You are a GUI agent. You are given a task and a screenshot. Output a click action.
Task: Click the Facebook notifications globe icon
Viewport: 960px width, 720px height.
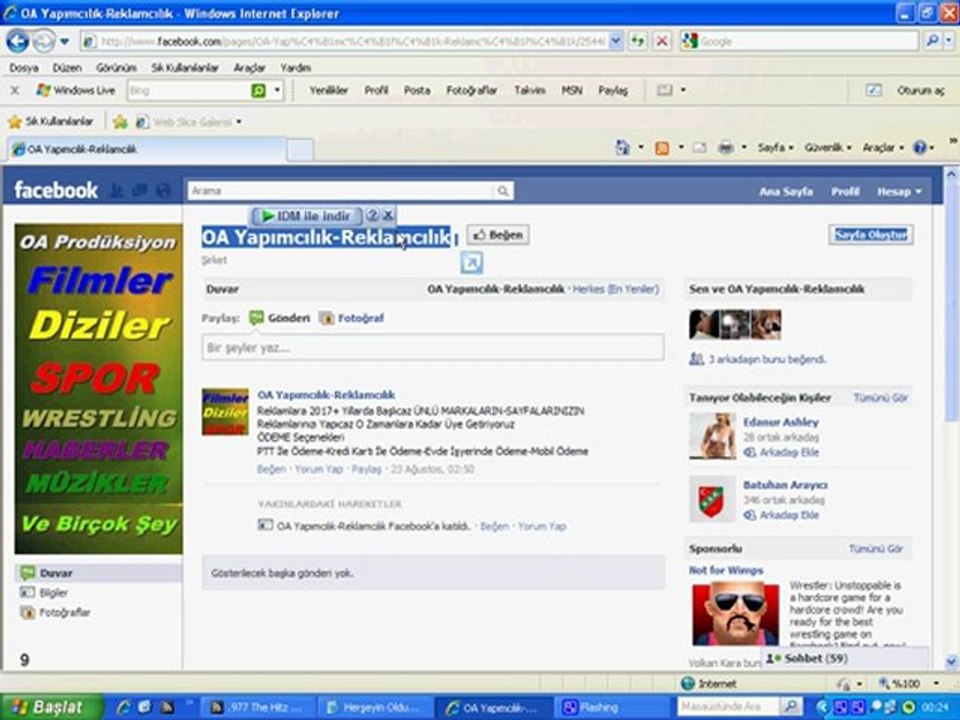pos(163,191)
